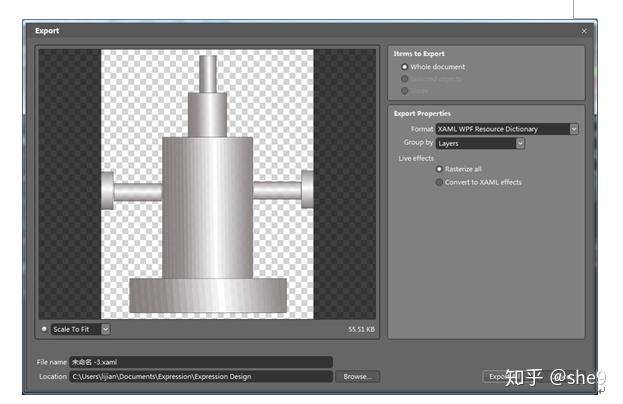The image size is (623, 404).
Task: Click the Location path input field
Action: point(201,377)
